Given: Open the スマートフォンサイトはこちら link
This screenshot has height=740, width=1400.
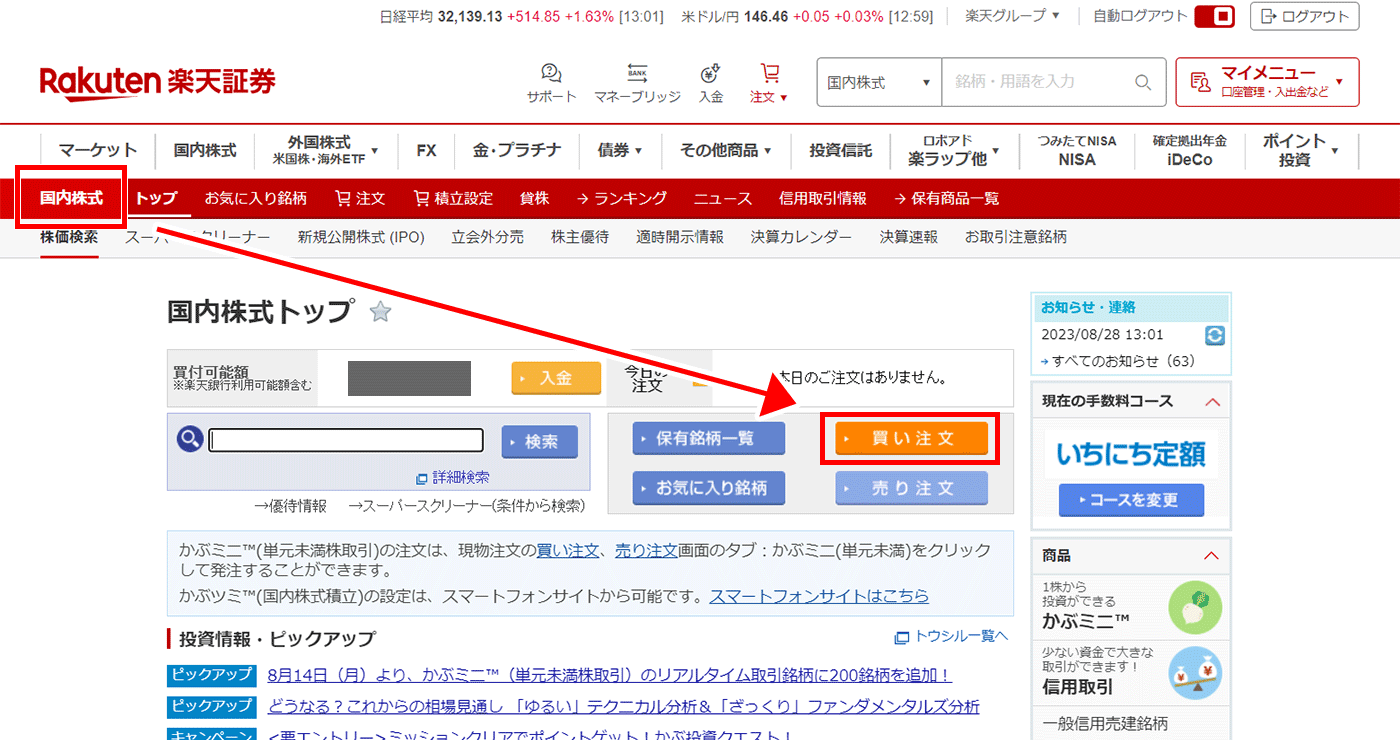Looking at the screenshot, I should coord(819,596).
